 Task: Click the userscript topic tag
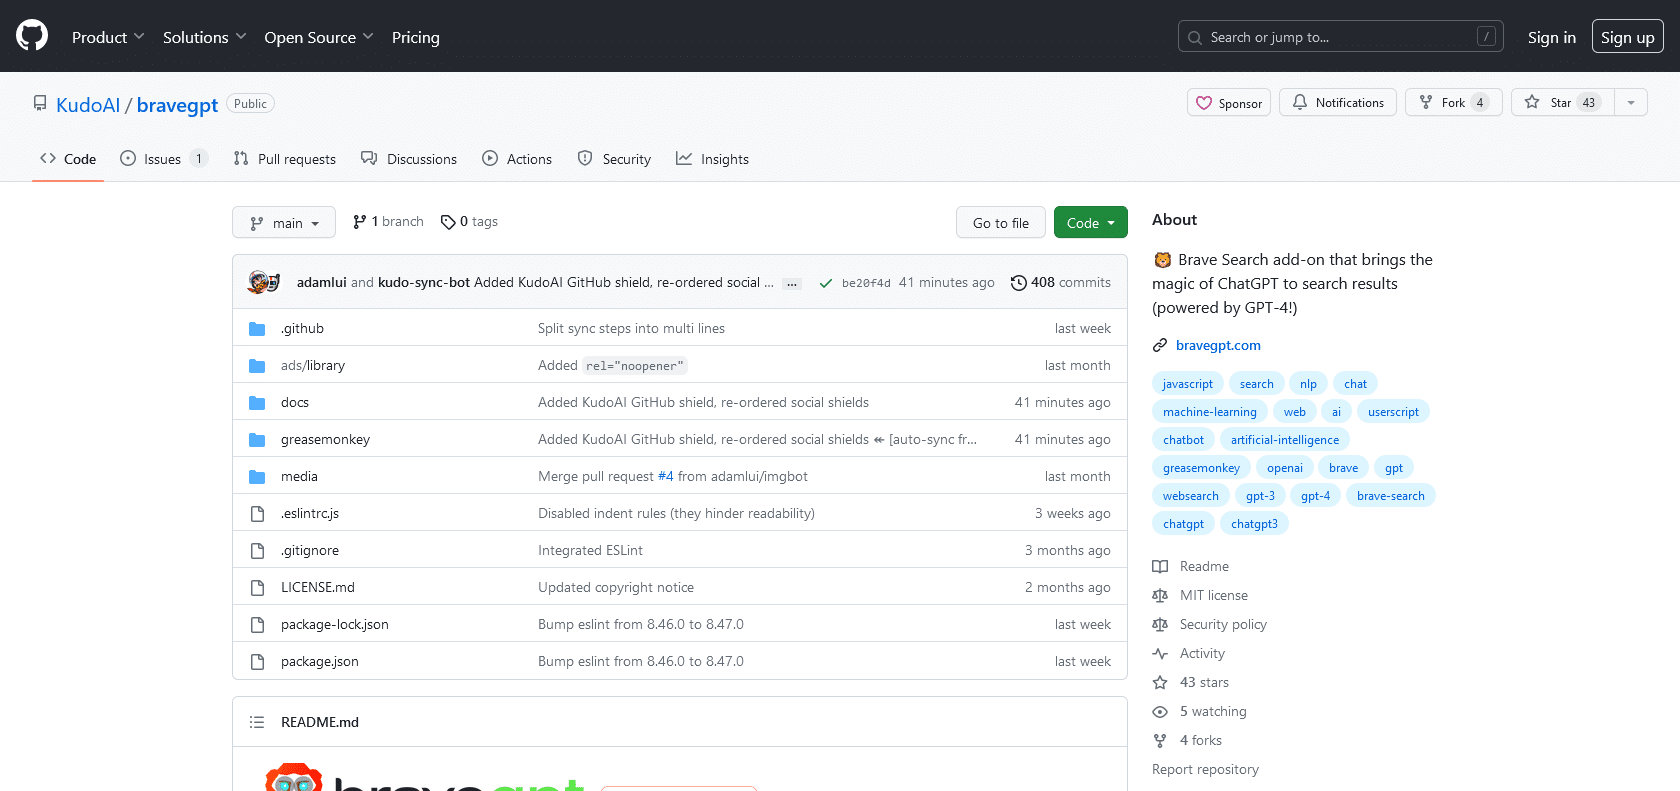pyautogui.click(x=1393, y=412)
